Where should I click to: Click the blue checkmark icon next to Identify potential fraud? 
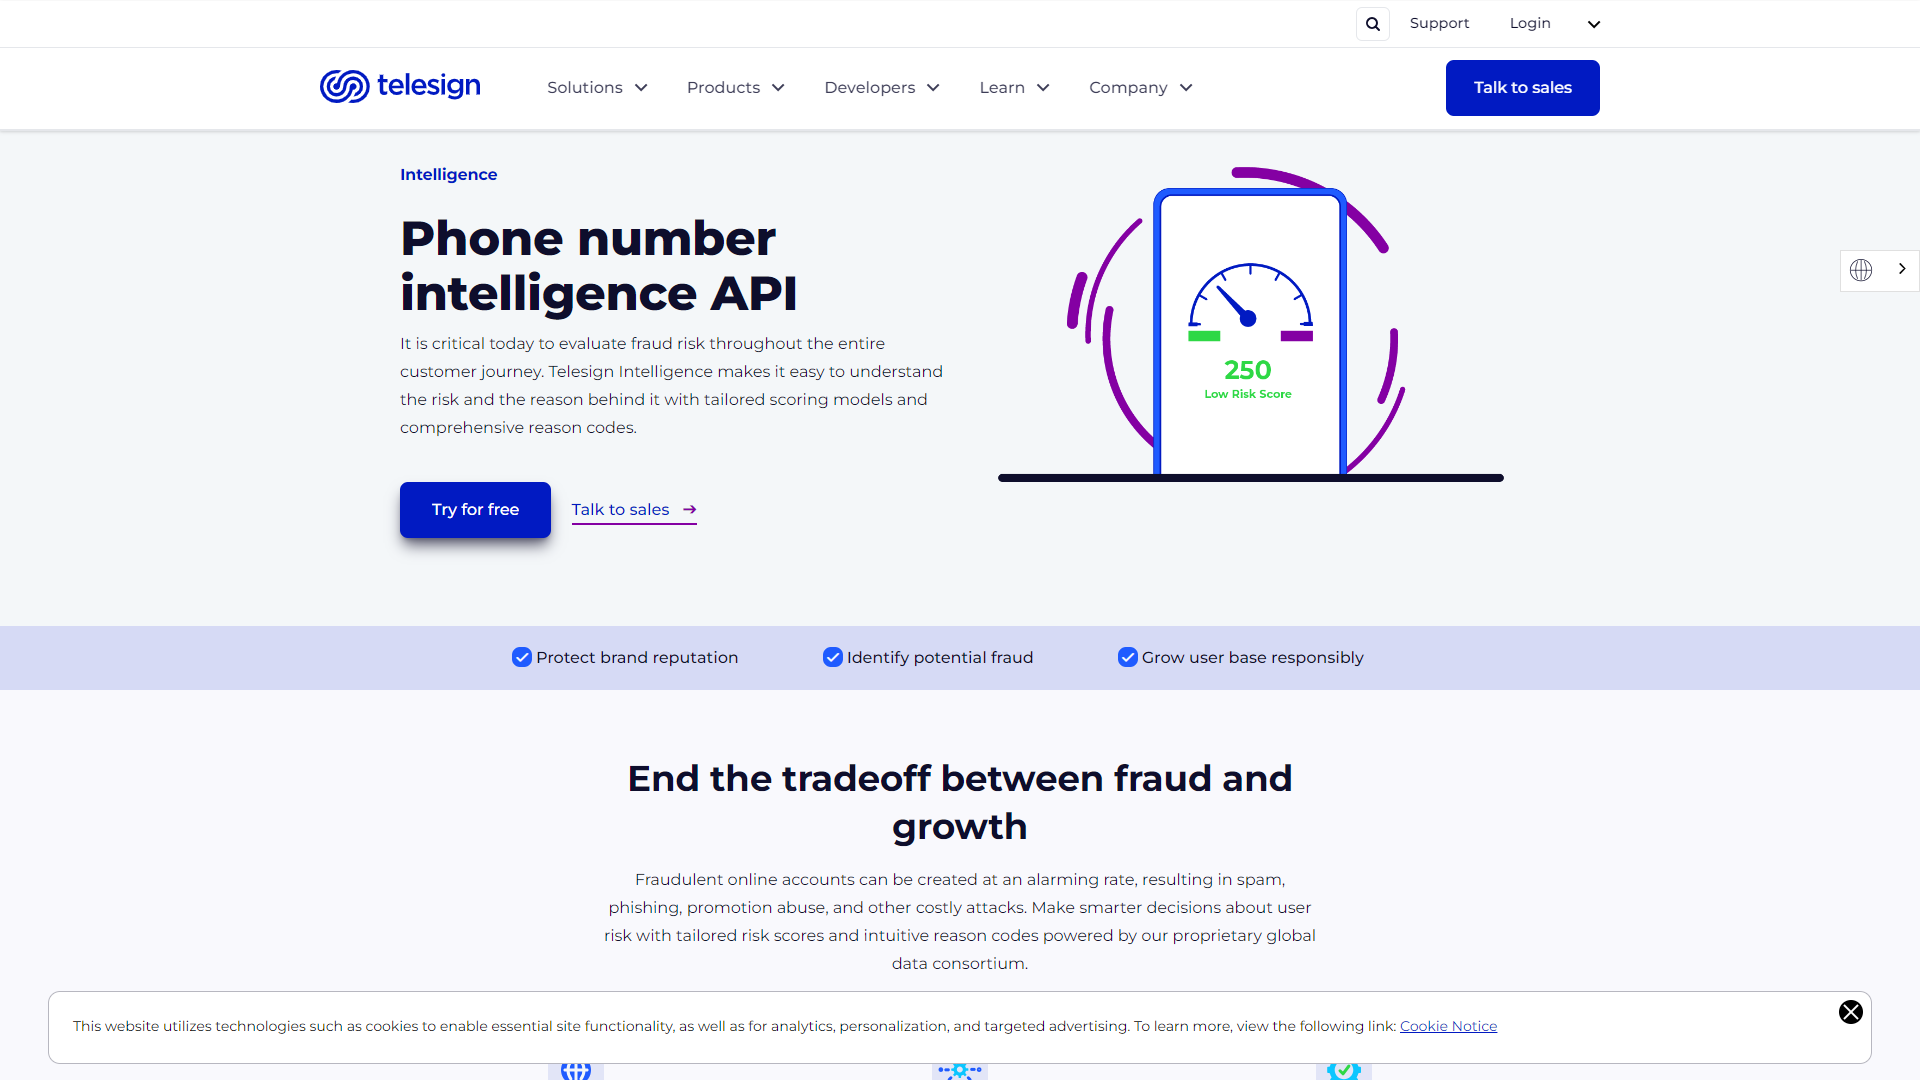(x=832, y=657)
